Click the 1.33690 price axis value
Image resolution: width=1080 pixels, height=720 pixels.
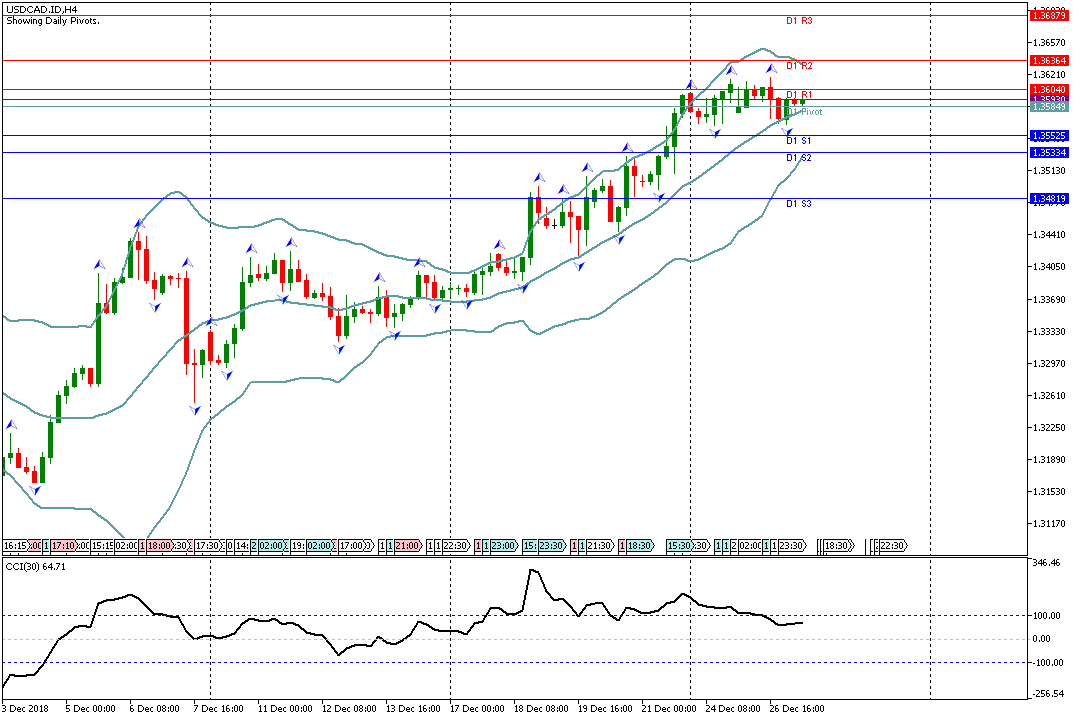coord(1049,300)
